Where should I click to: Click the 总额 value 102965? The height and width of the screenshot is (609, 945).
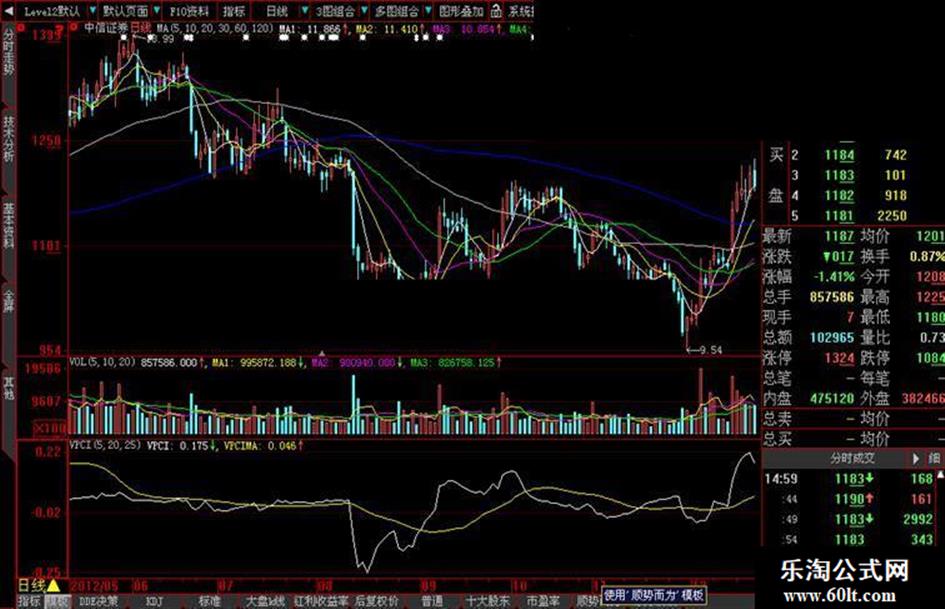click(832, 337)
